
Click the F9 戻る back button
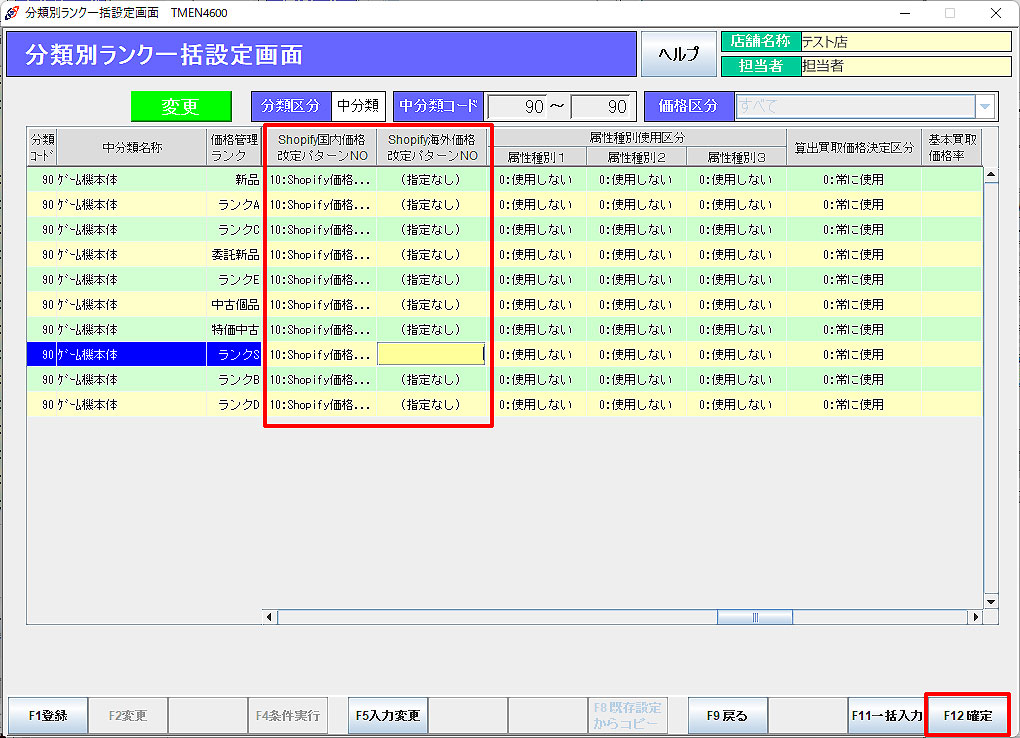click(x=727, y=715)
